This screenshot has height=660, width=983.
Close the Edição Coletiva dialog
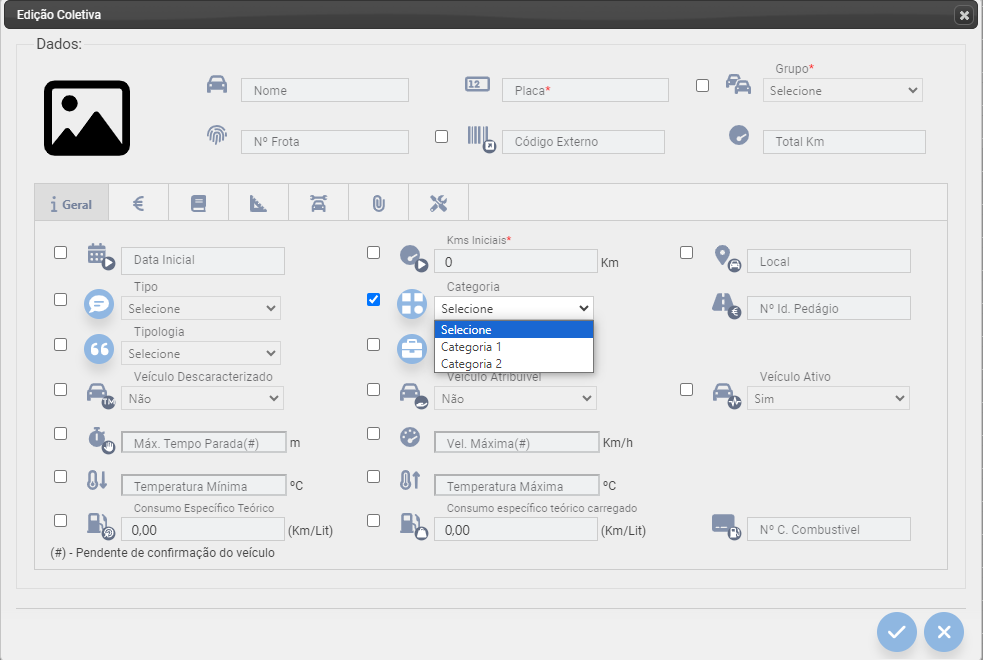pos(964,15)
